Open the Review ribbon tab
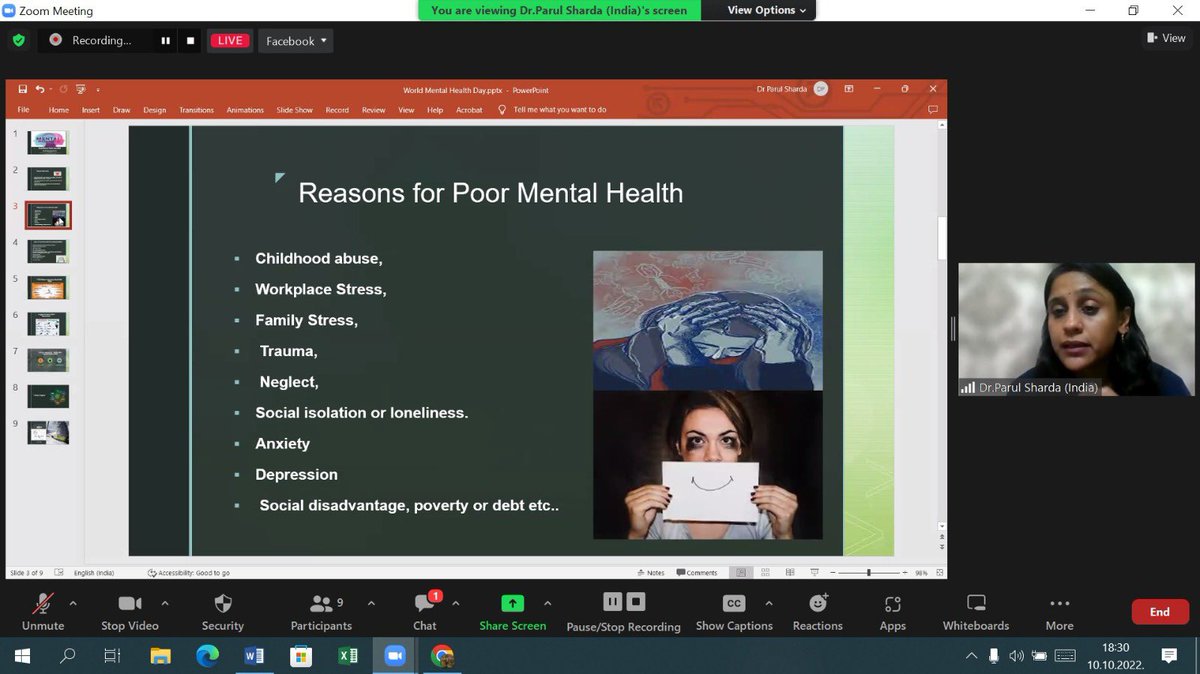The width and height of the screenshot is (1200, 674). [x=373, y=110]
